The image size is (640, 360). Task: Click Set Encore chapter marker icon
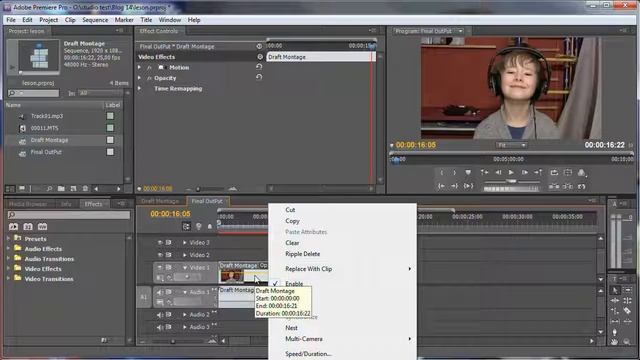pyautogui.click(x=199, y=226)
